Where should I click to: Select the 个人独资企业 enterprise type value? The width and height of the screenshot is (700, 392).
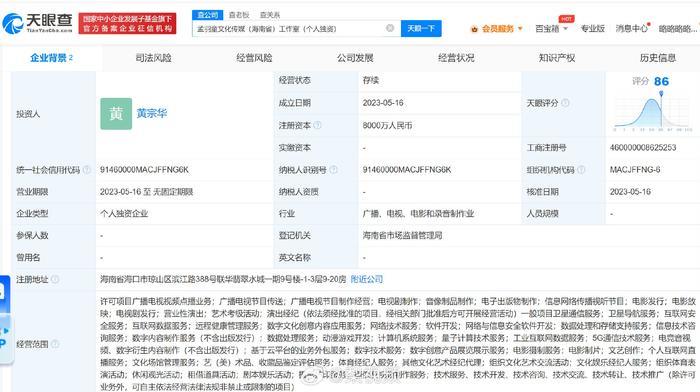(124, 213)
